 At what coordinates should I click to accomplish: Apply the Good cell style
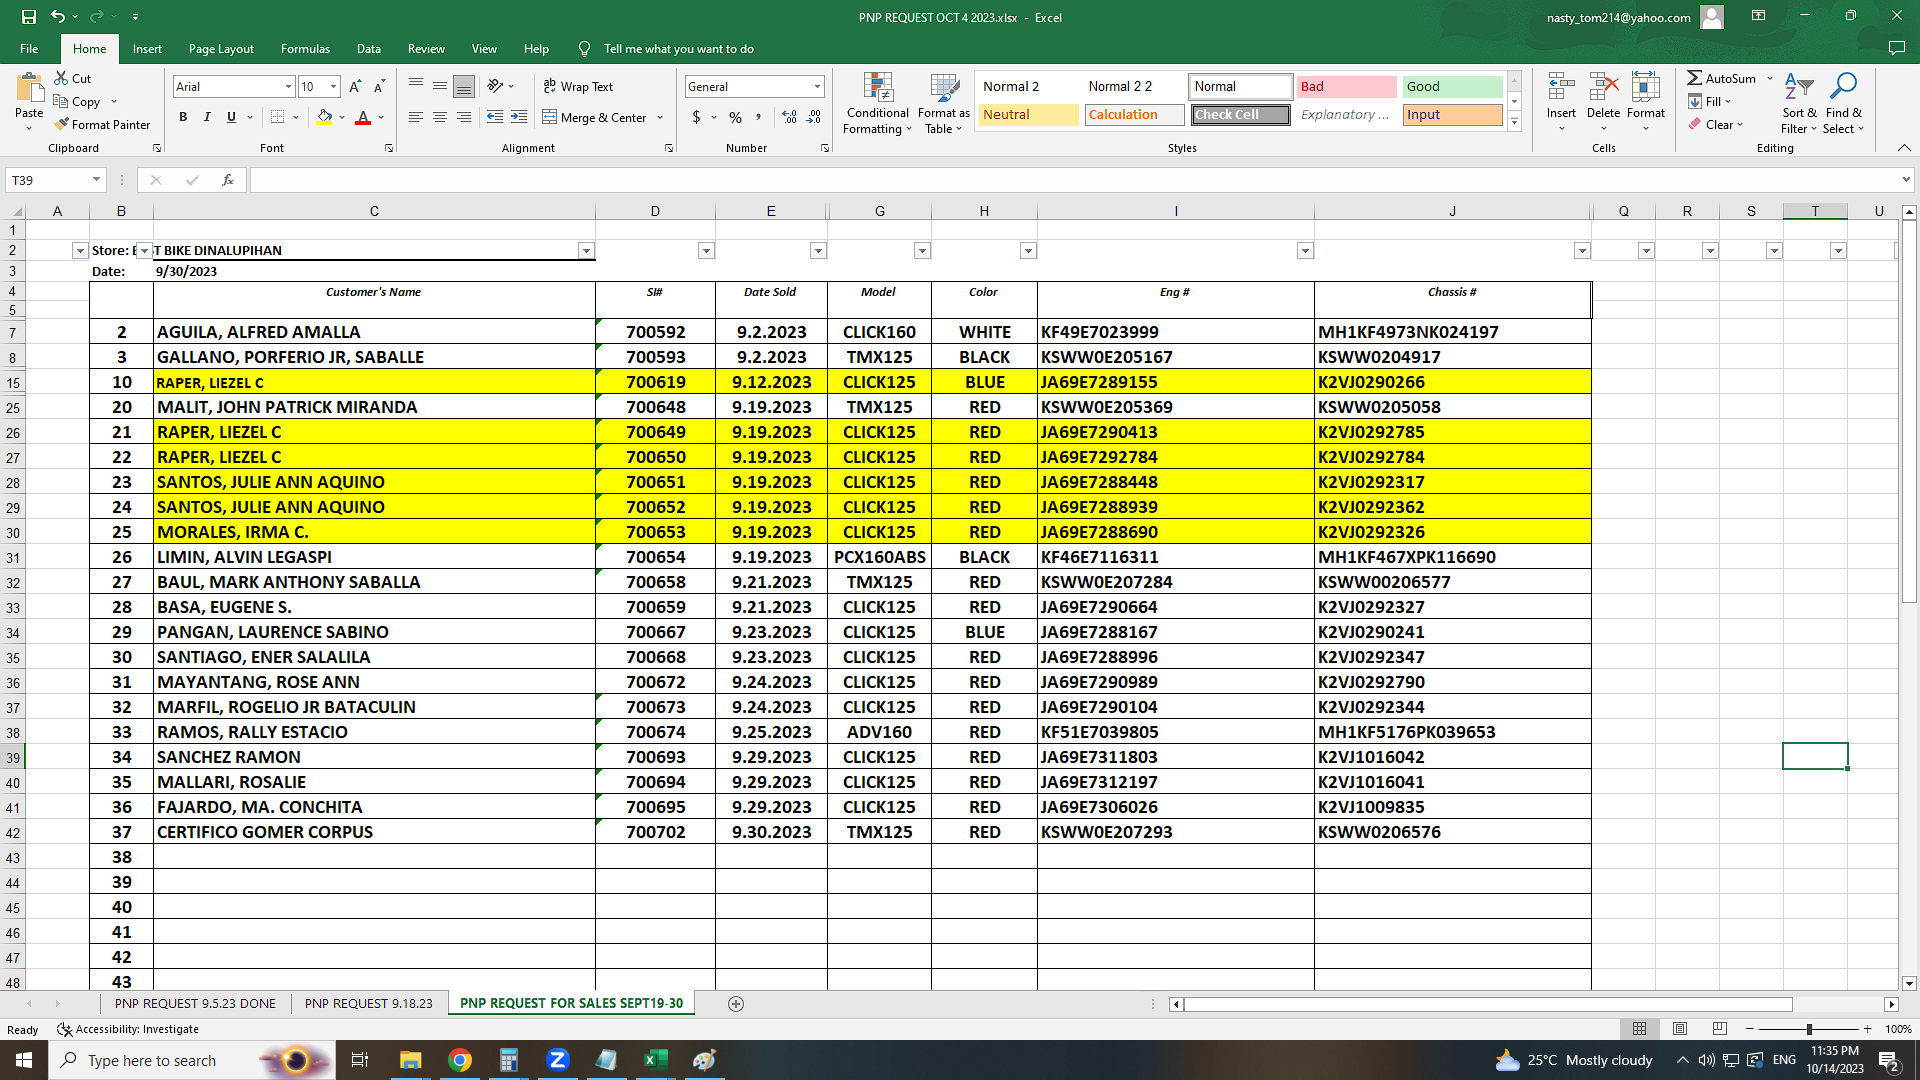coord(1452,87)
